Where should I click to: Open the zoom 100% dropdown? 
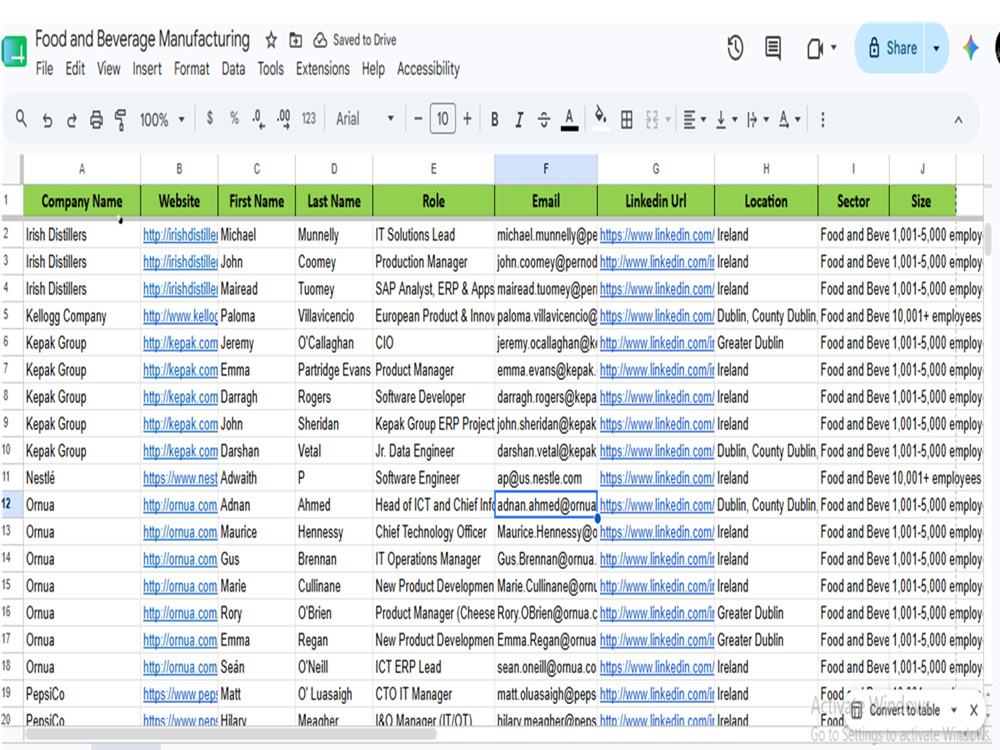(x=162, y=119)
